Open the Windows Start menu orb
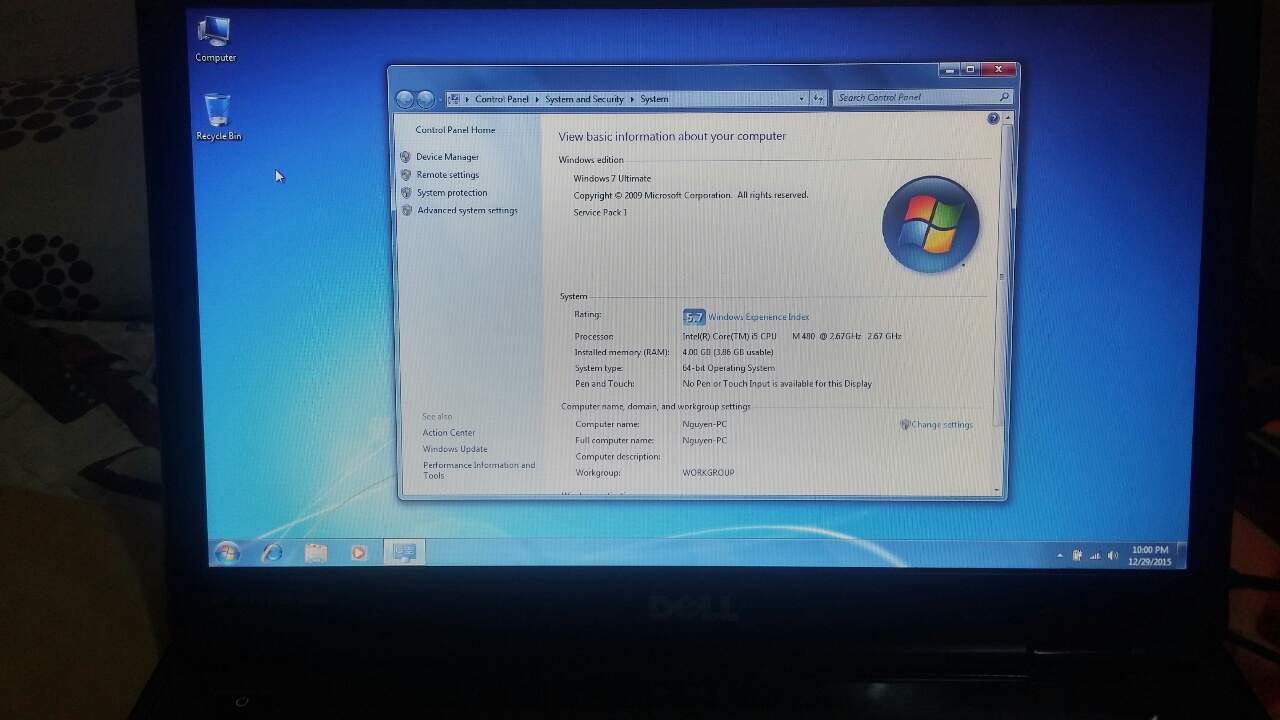The width and height of the screenshot is (1280, 720). (x=227, y=553)
